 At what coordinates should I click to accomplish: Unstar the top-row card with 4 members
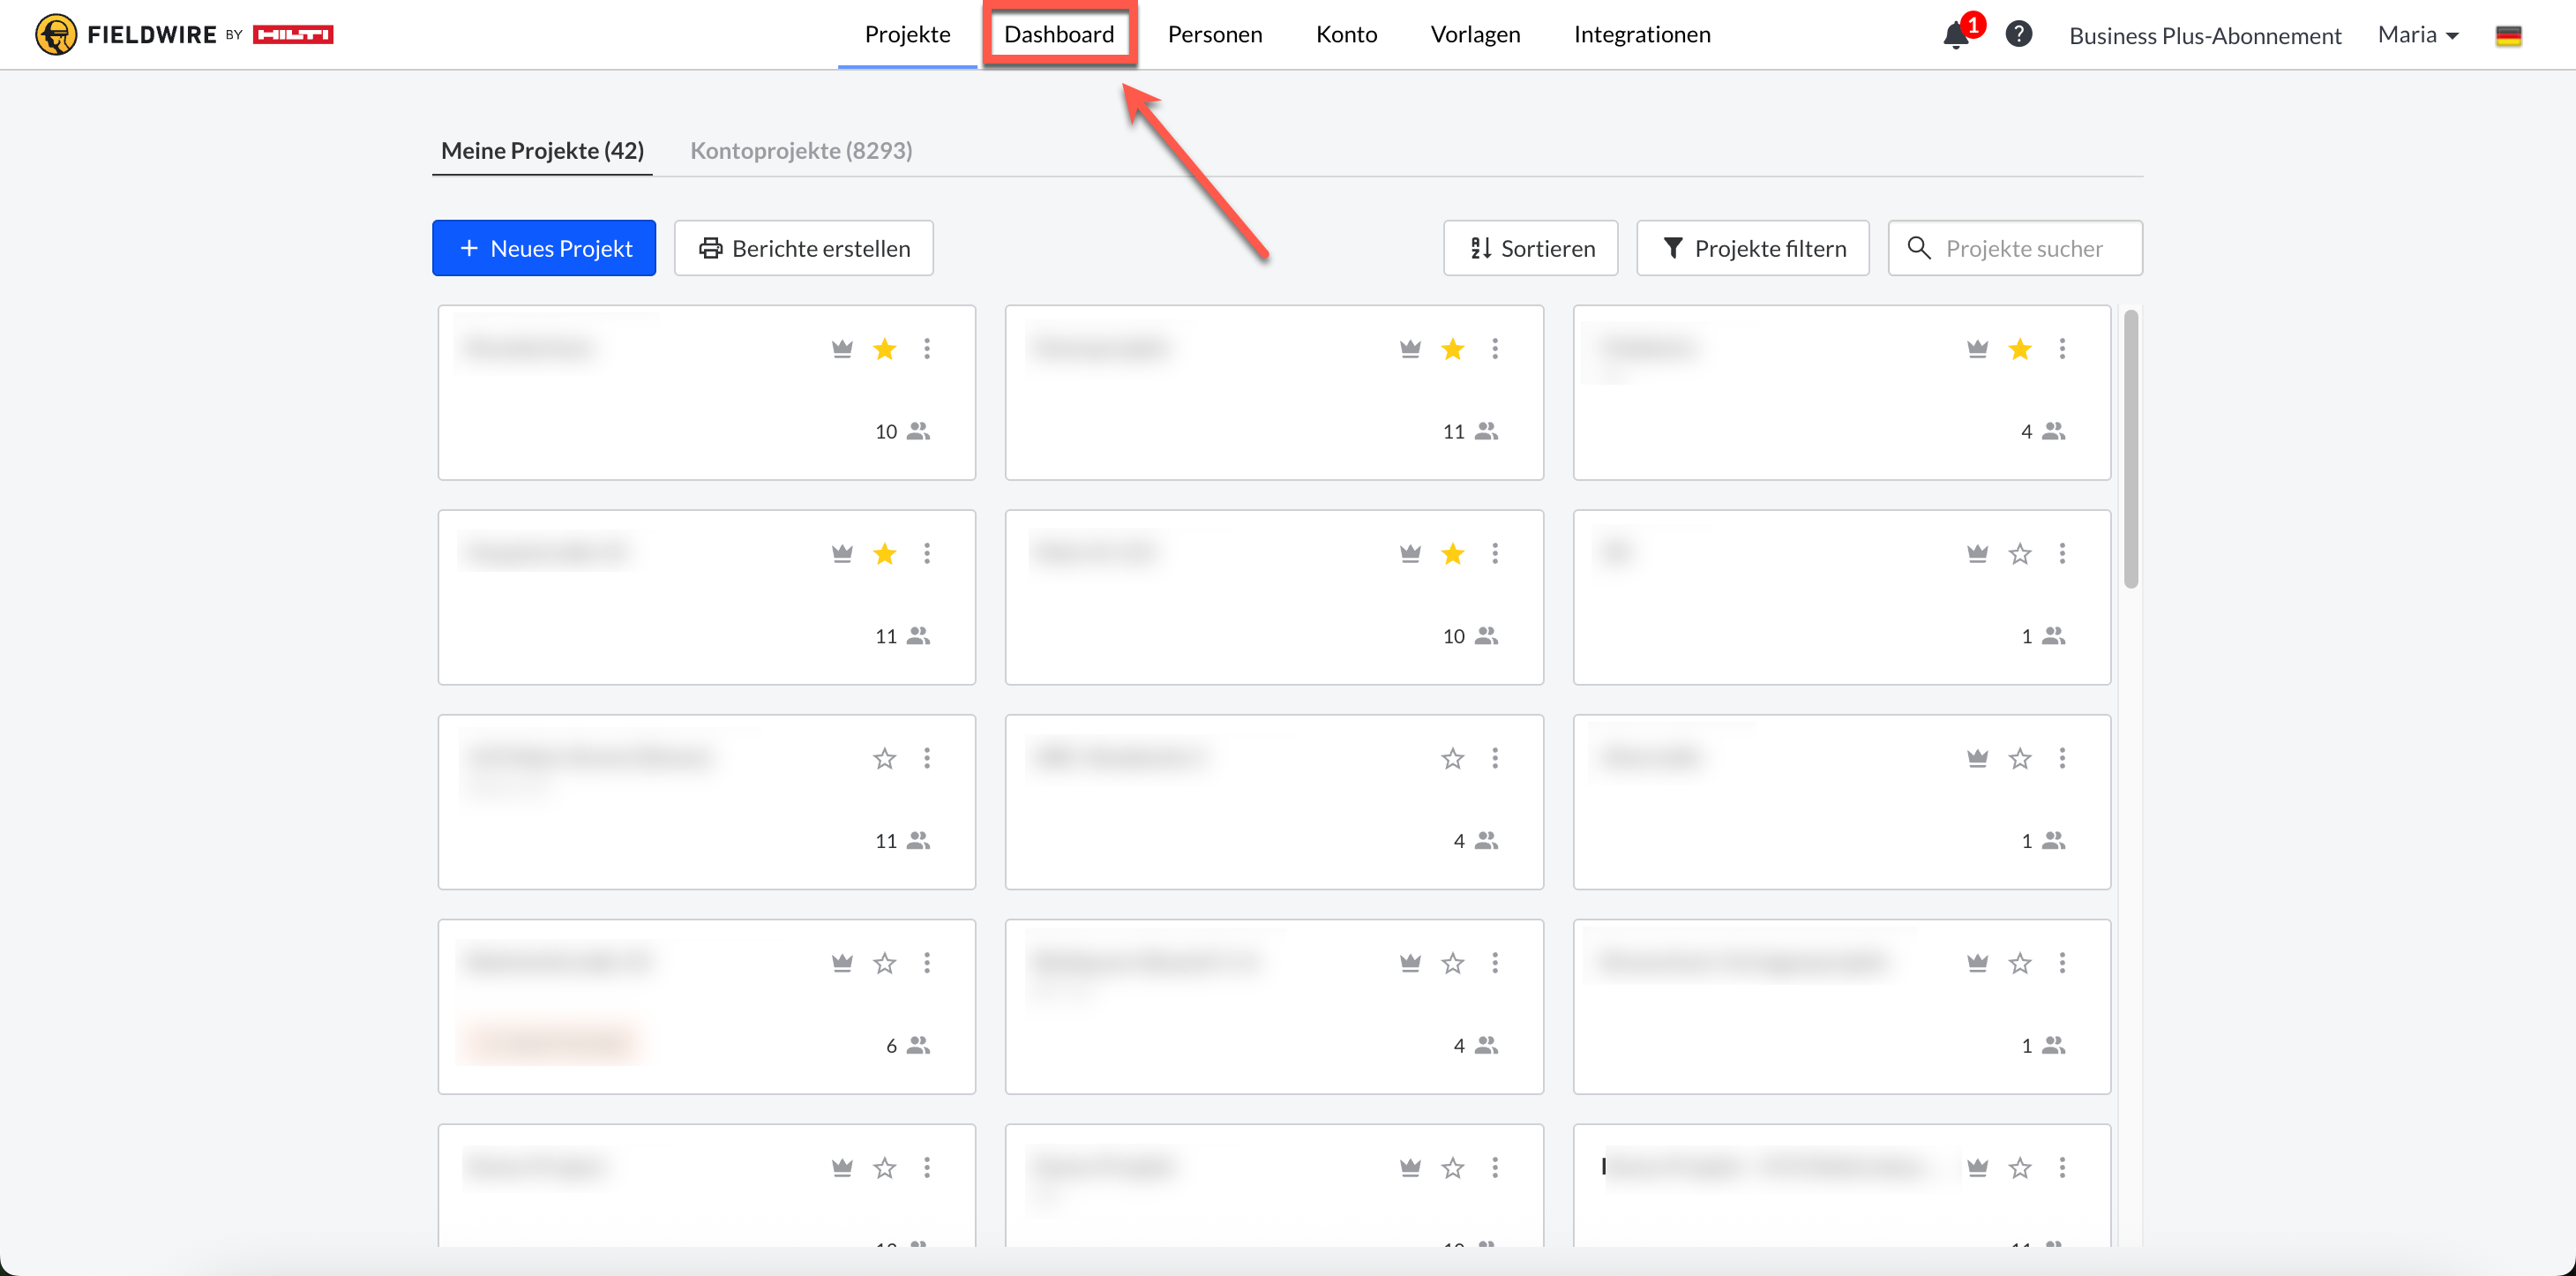click(2019, 348)
